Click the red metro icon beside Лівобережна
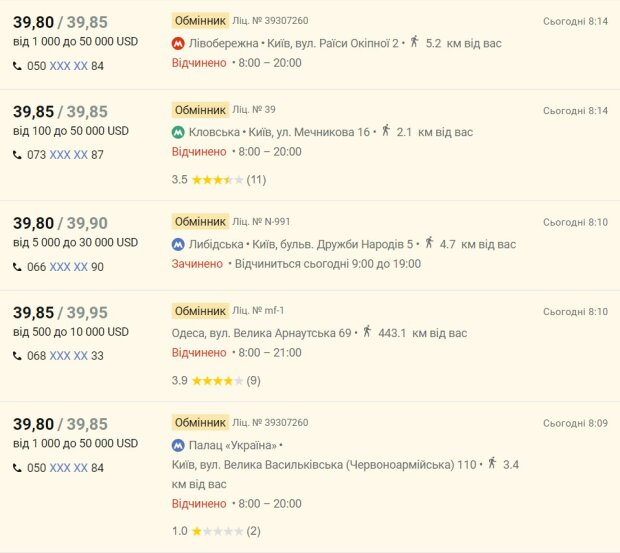The image size is (620, 553). click(x=178, y=43)
